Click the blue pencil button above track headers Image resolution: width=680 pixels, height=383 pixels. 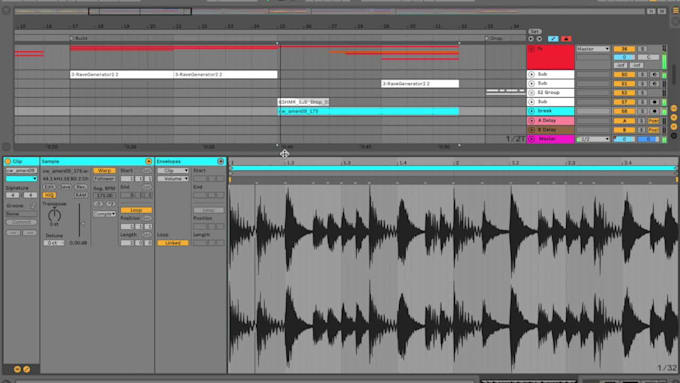coord(553,39)
